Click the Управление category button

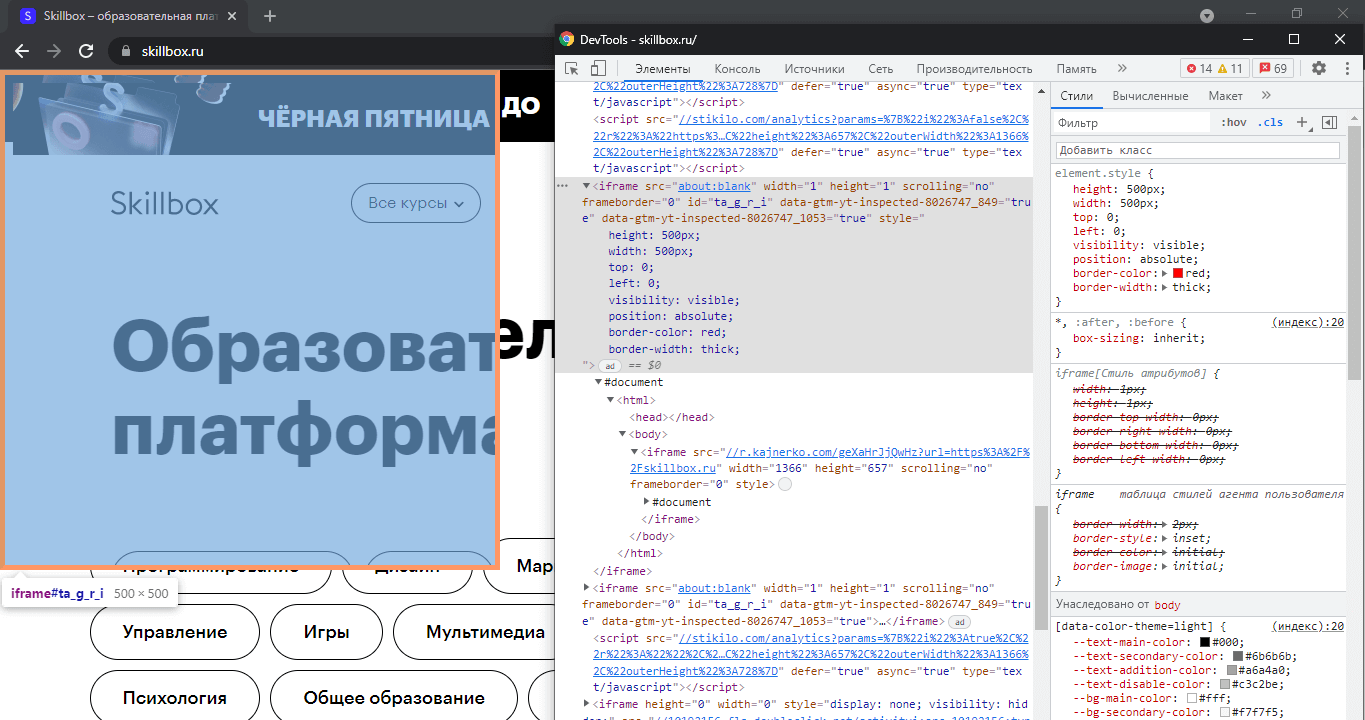click(x=175, y=632)
